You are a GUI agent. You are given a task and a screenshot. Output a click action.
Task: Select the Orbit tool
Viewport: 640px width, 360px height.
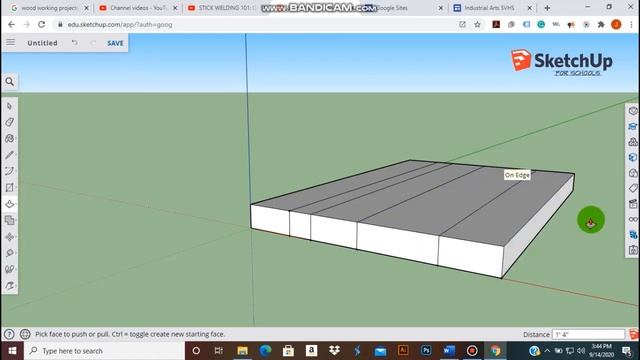click(9, 286)
